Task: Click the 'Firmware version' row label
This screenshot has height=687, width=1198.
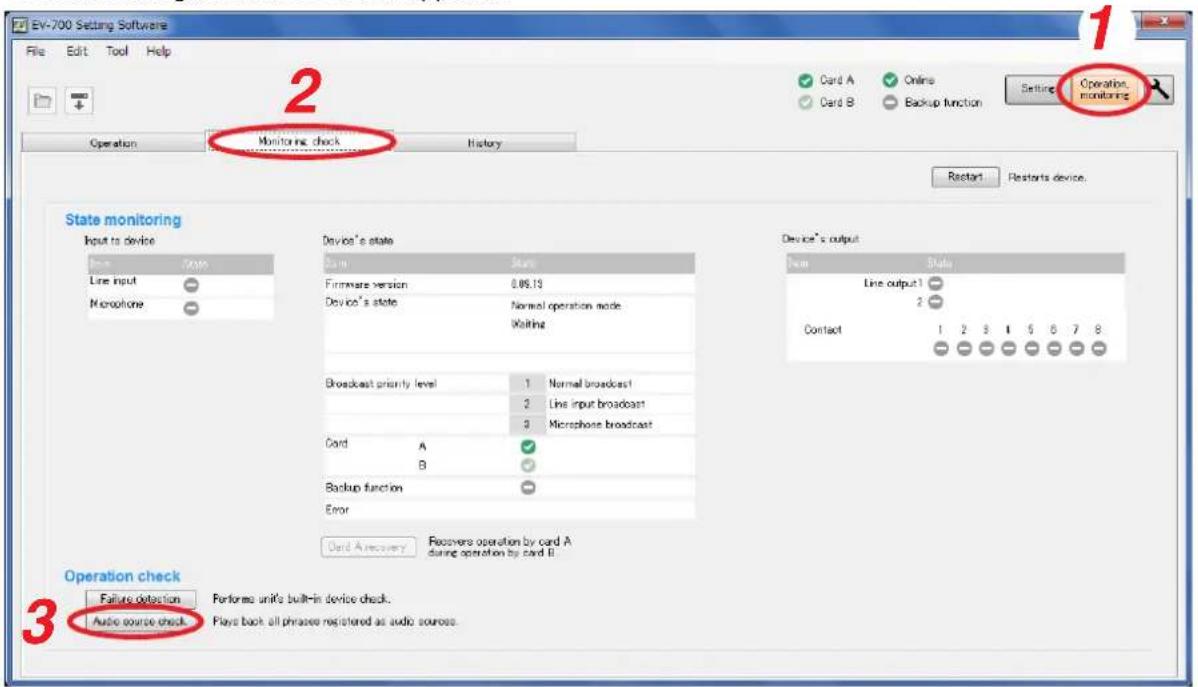Action: coord(366,284)
